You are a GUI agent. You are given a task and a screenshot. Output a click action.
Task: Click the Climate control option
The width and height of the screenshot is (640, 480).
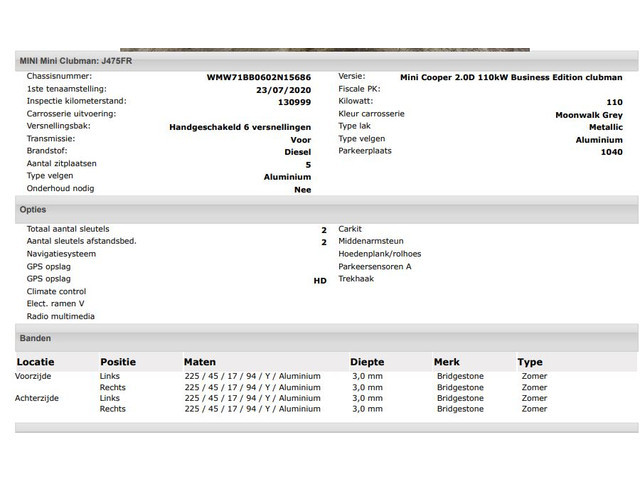pyautogui.click(x=56, y=291)
